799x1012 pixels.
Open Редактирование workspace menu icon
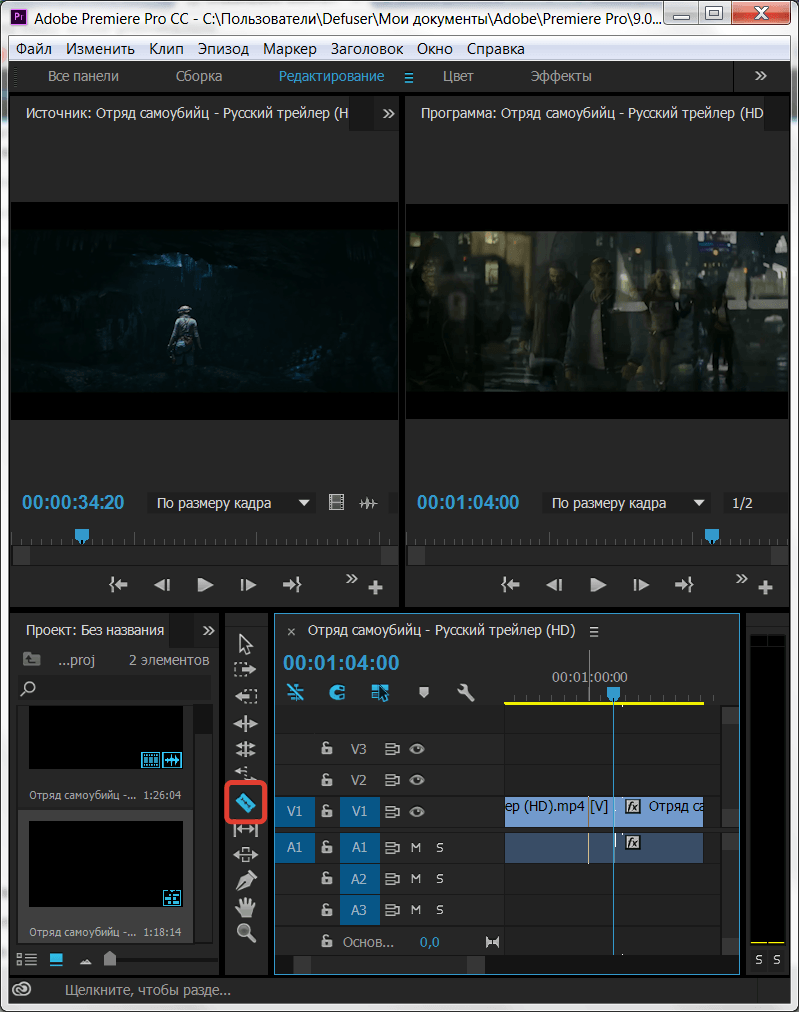tap(409, 77)
